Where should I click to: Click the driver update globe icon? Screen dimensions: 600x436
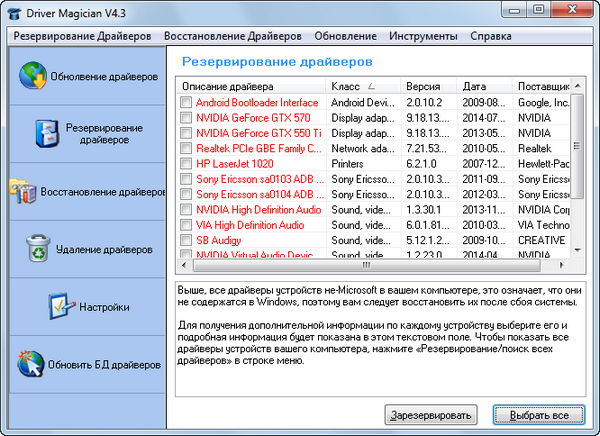click(34, 77)
